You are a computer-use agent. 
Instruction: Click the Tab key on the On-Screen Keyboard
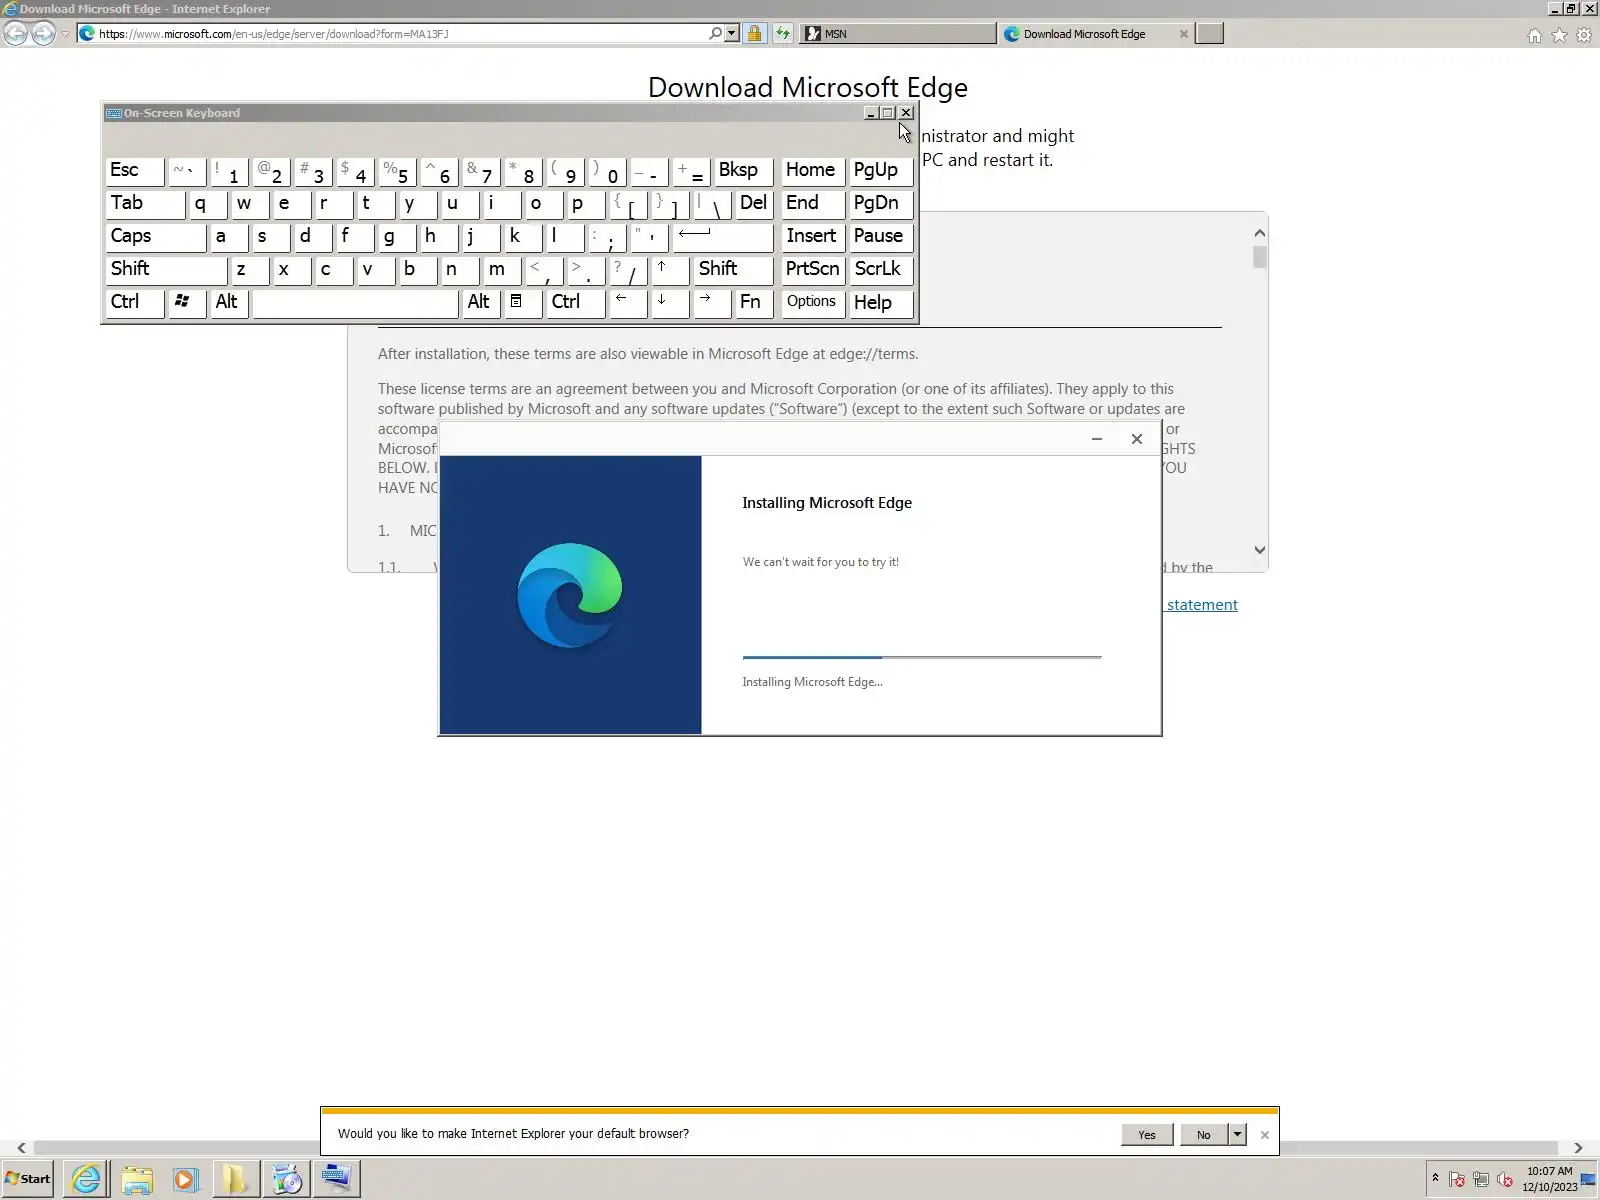click(x=145, y=204)
